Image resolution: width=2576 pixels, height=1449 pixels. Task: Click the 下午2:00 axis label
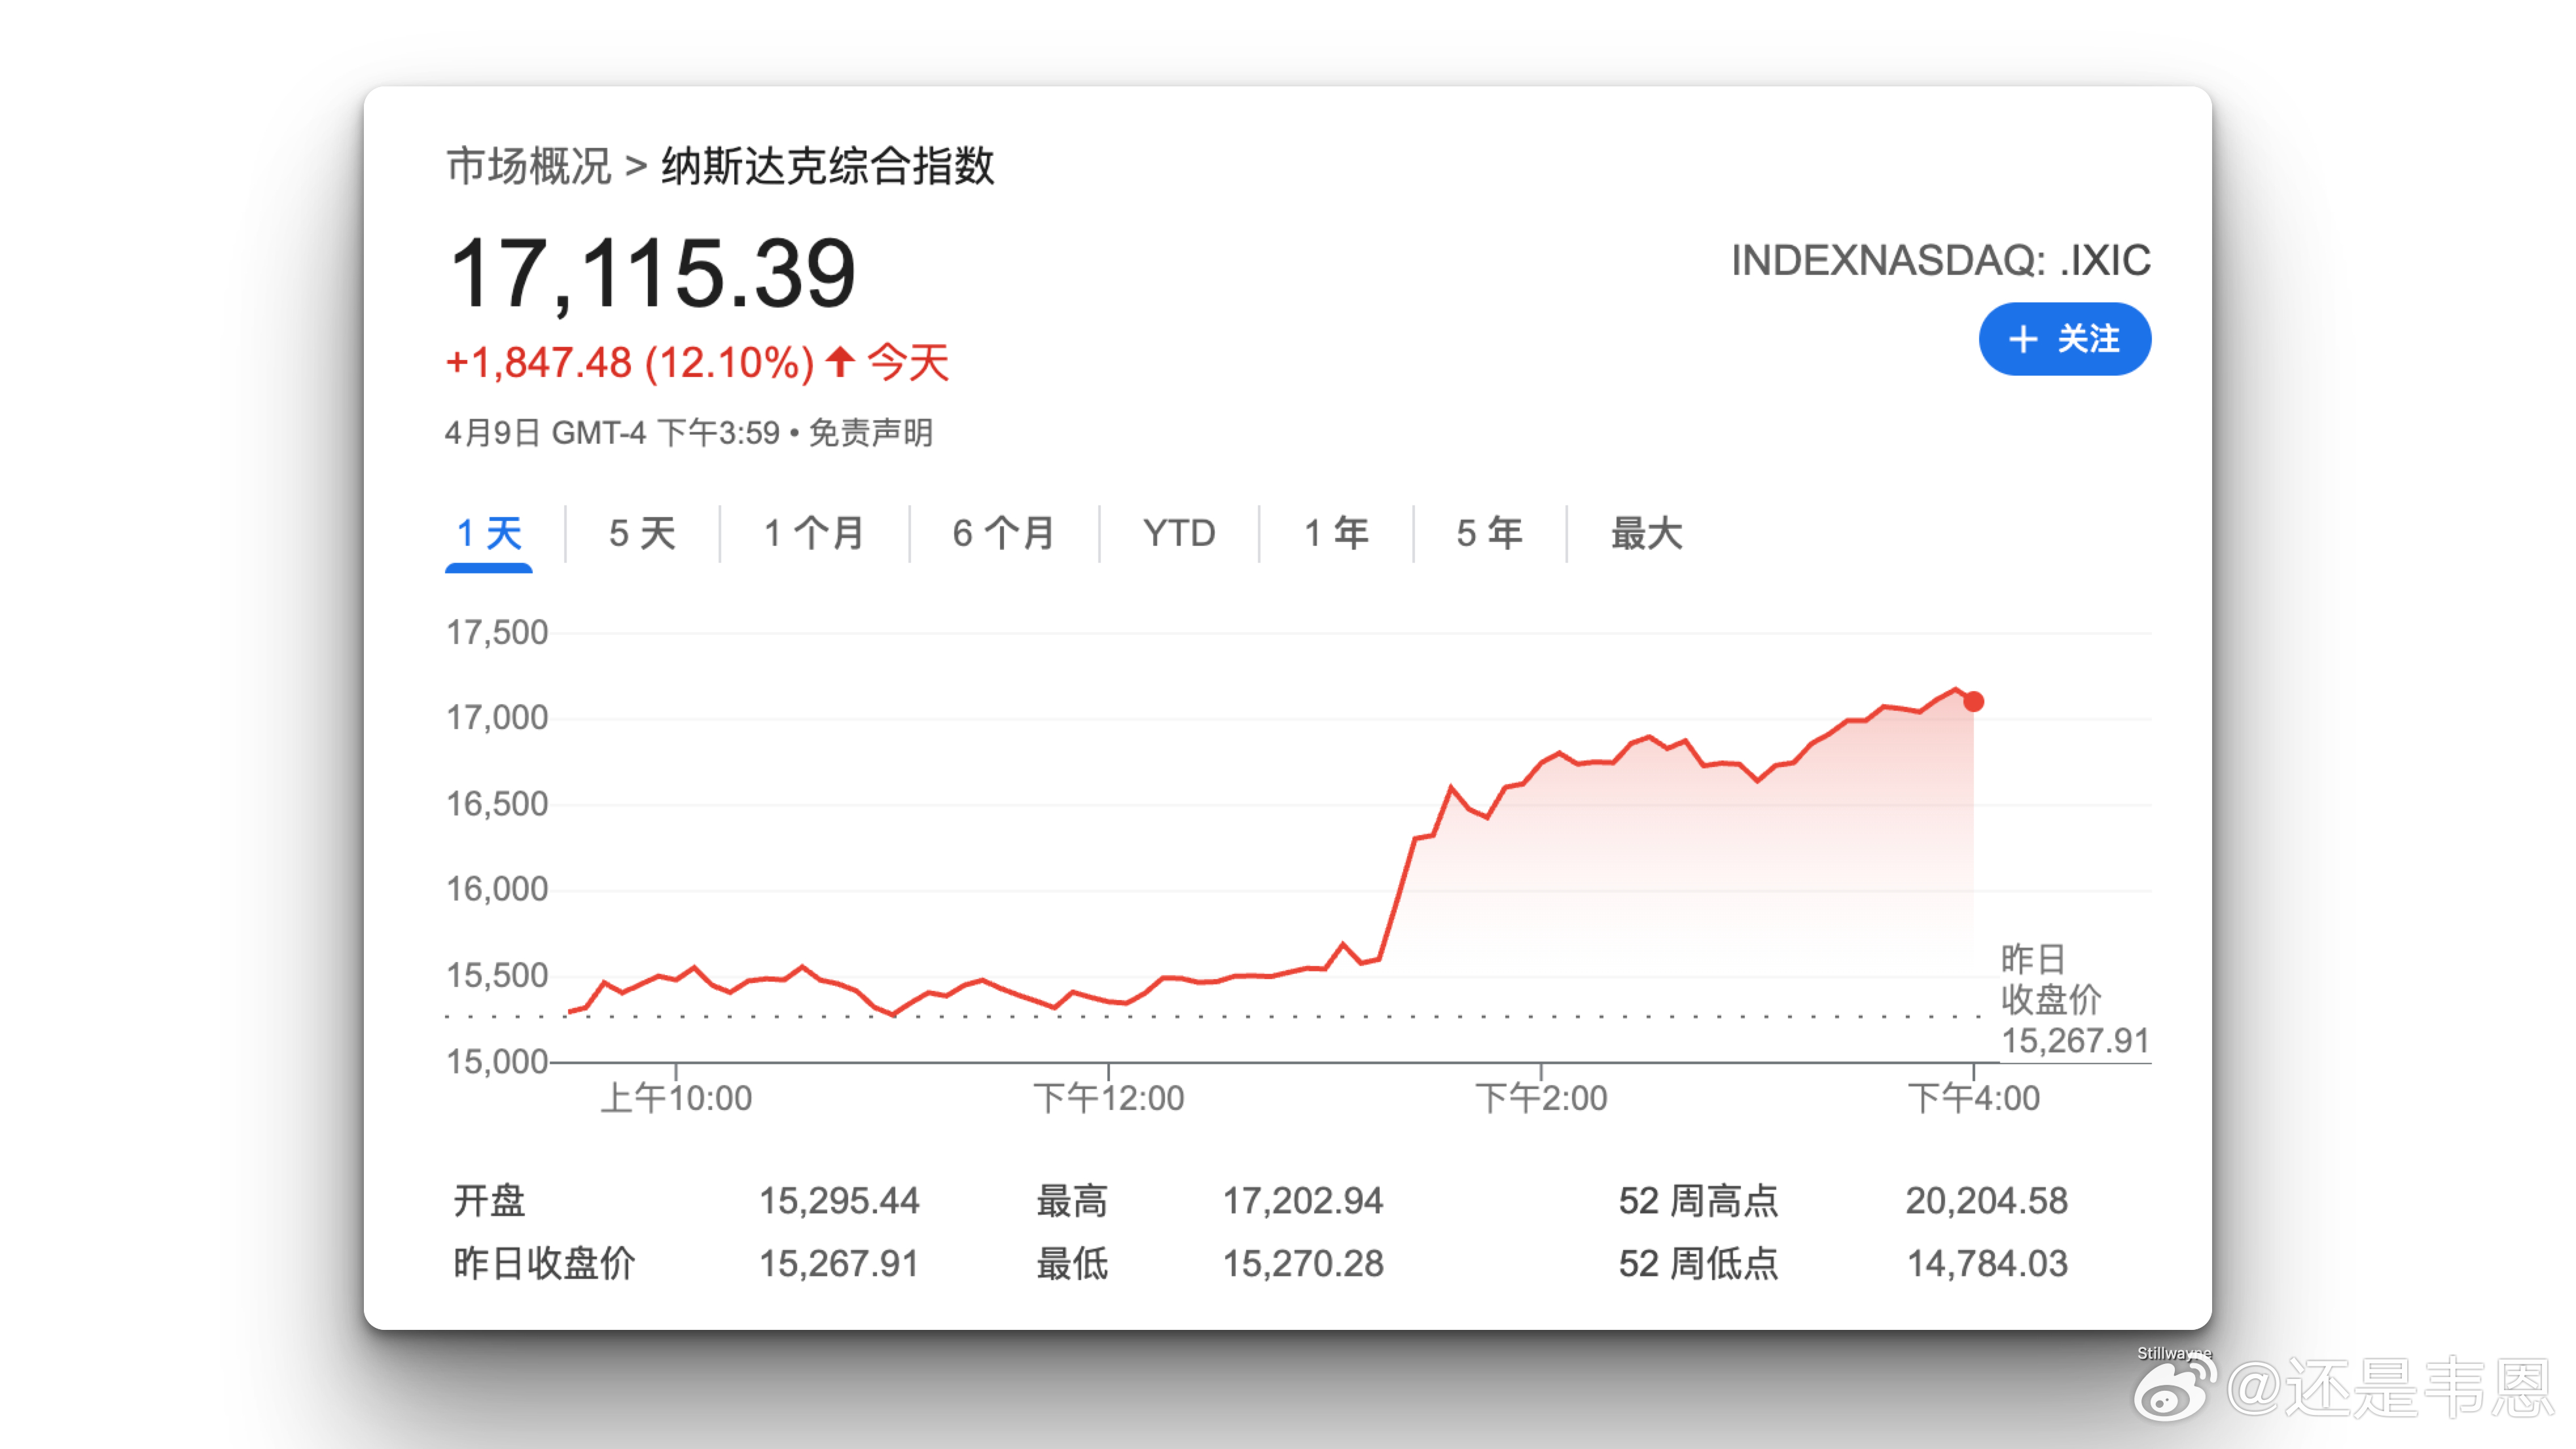[x=1541, y=1098]
